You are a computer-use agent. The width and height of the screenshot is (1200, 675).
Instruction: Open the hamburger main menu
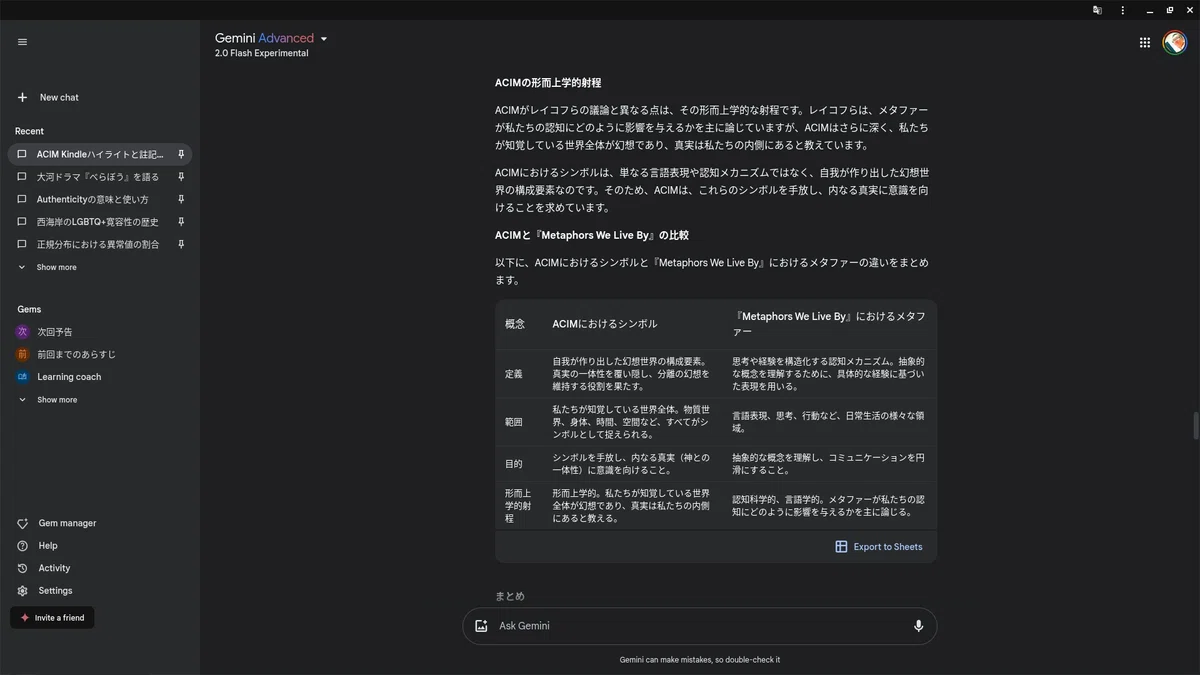[22, 42]
